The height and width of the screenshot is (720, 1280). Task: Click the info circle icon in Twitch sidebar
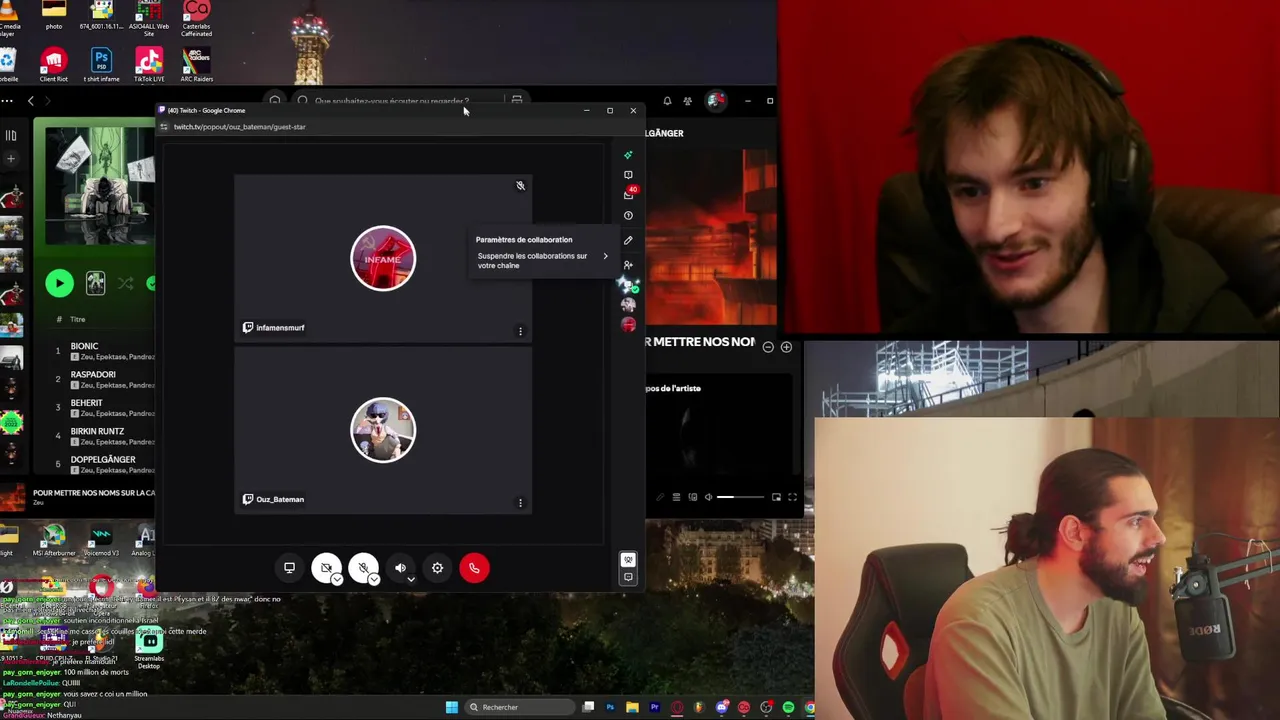(628, 216)
